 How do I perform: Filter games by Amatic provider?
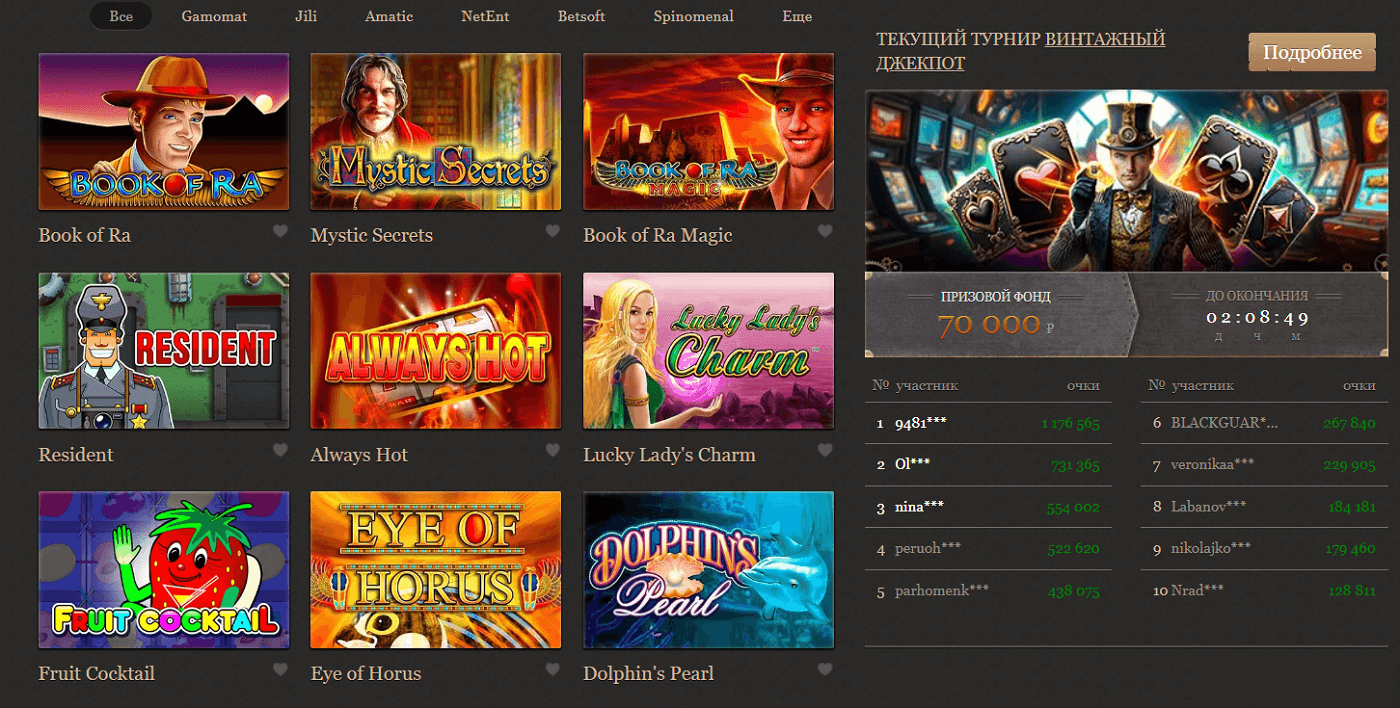[389, 16]
